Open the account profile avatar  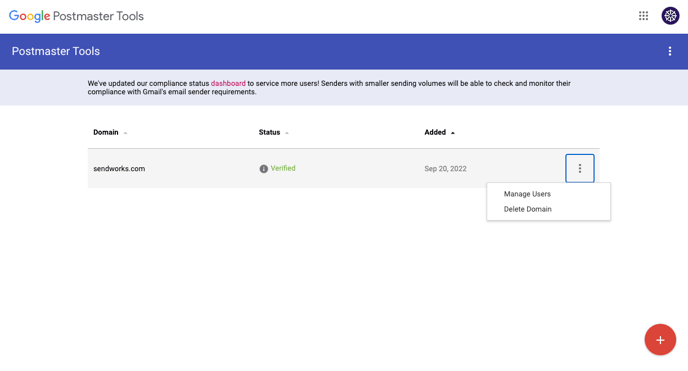670,16
